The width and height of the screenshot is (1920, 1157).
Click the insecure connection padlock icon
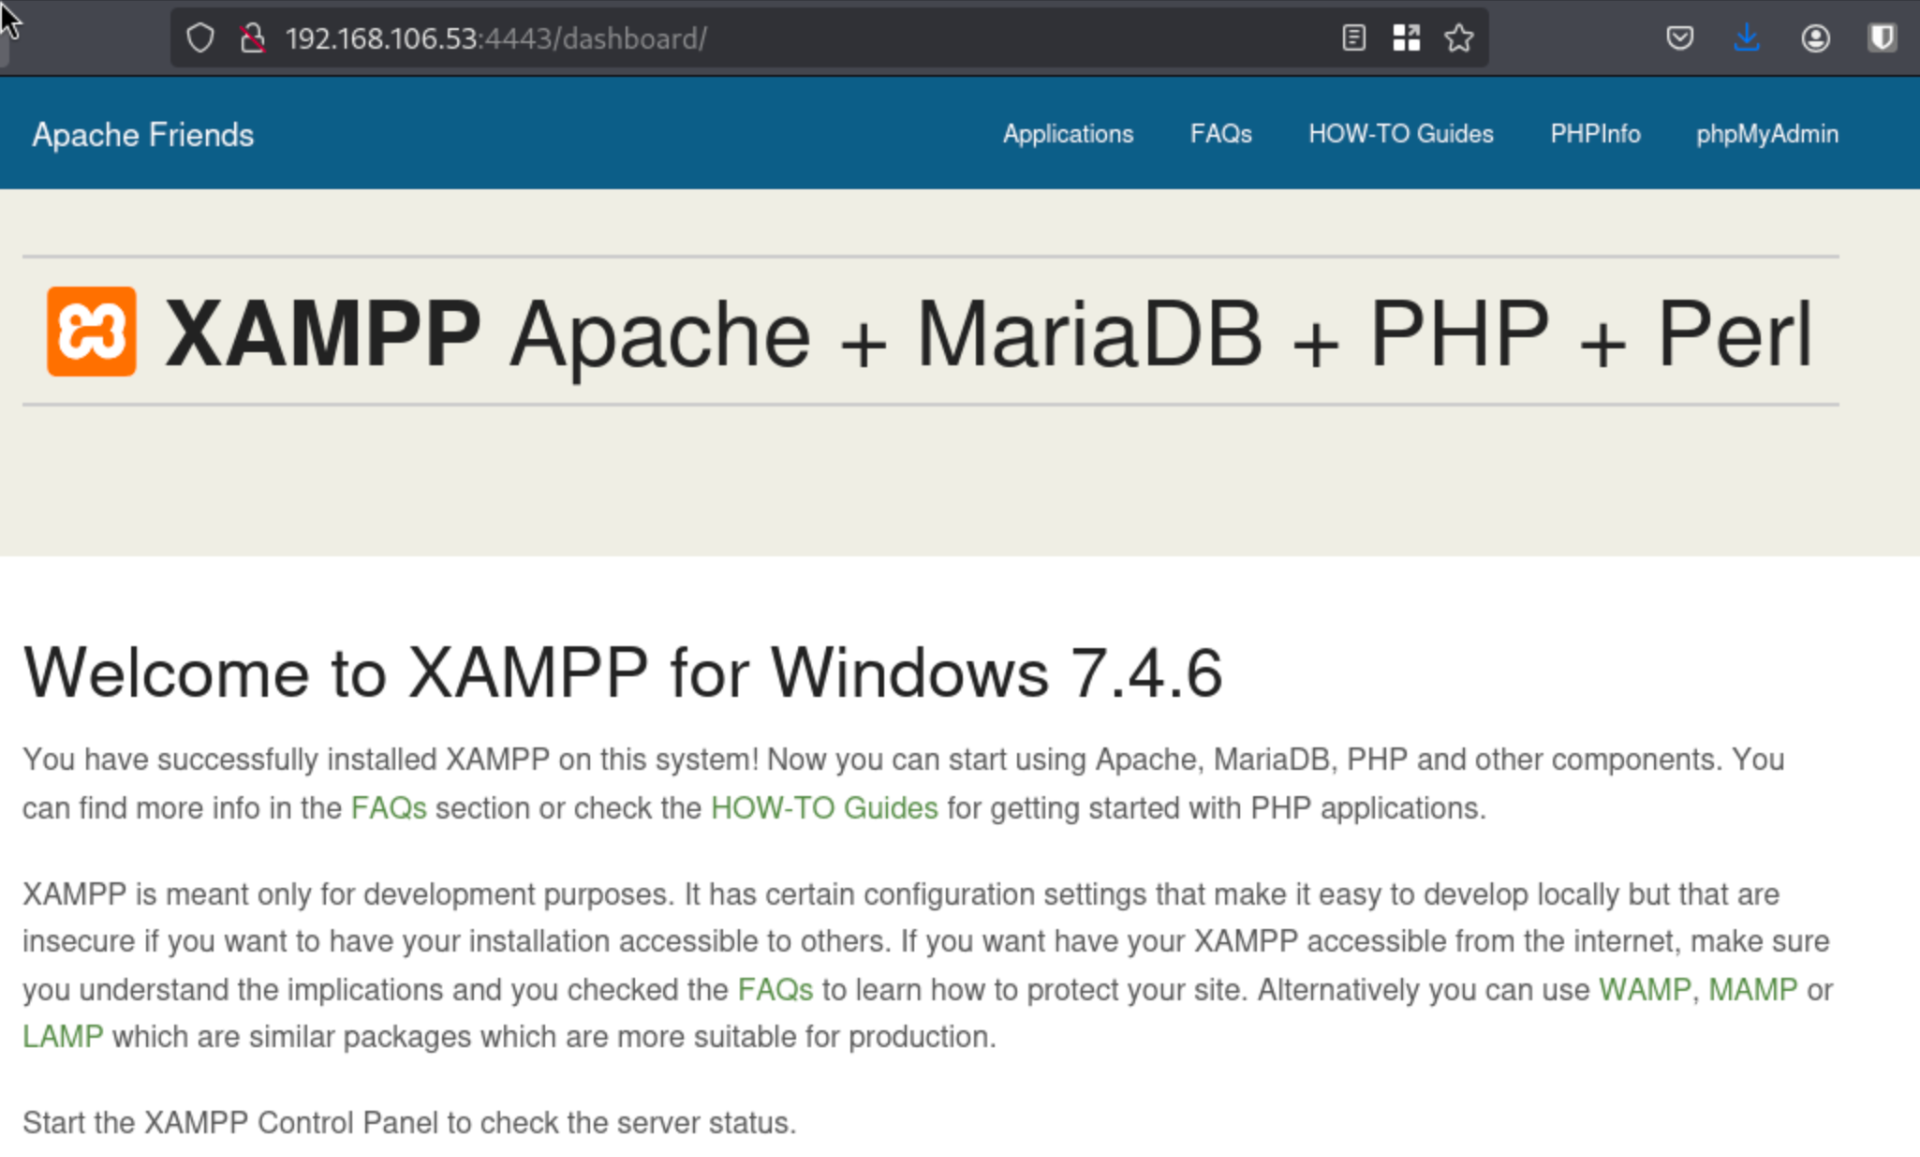(252, 39)
